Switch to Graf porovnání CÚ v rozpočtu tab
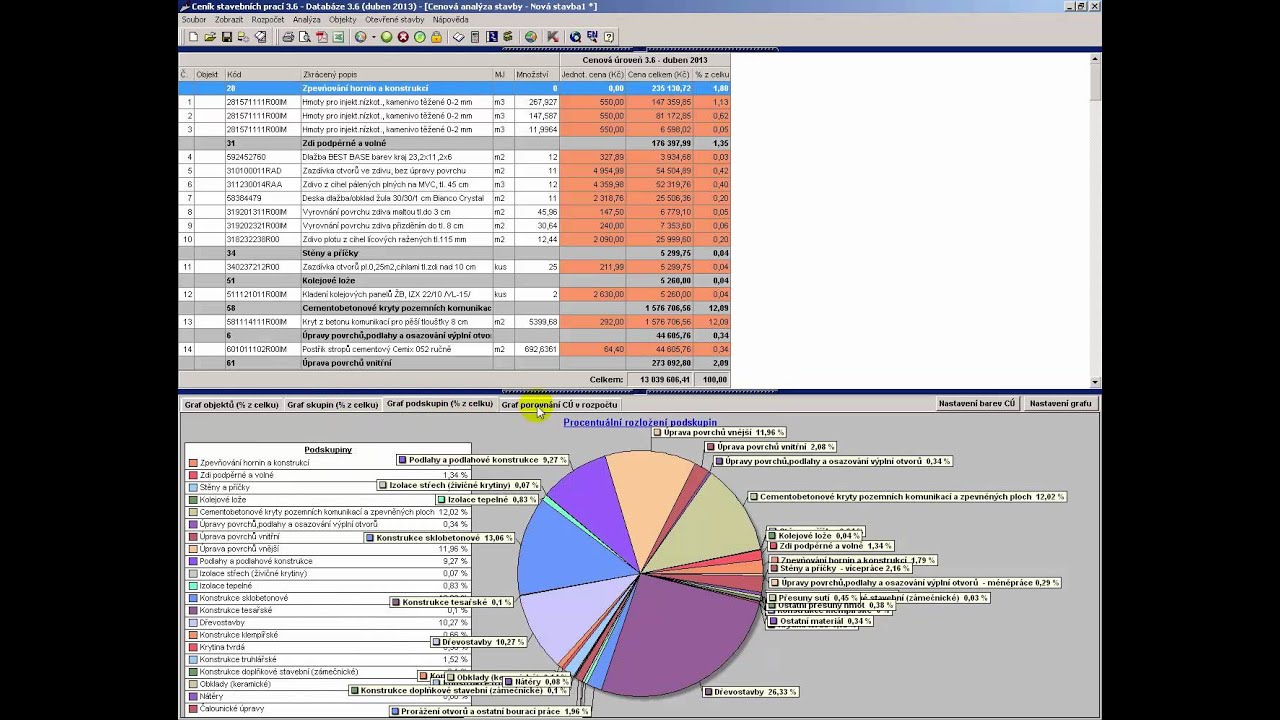The height and width of the screenshot is (720, 1280). [559, 405]
